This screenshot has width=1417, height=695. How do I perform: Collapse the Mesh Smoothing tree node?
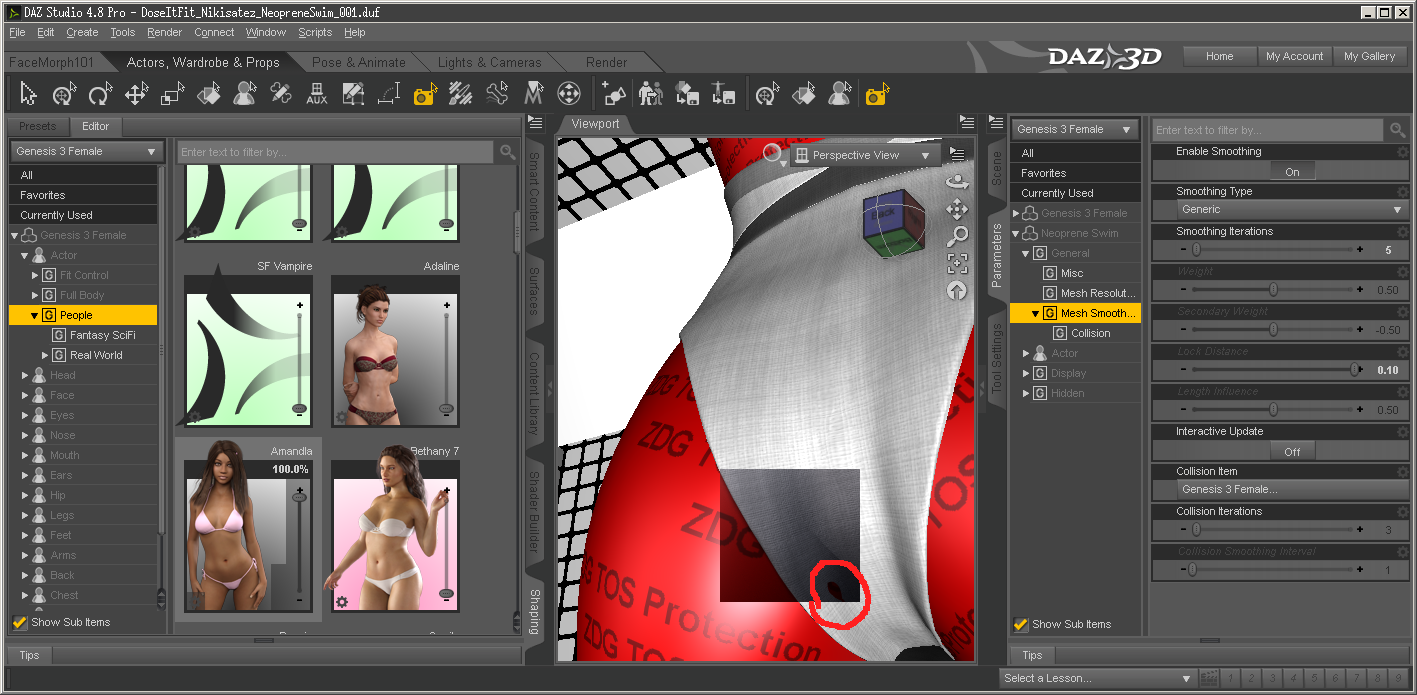(1036, 313)
